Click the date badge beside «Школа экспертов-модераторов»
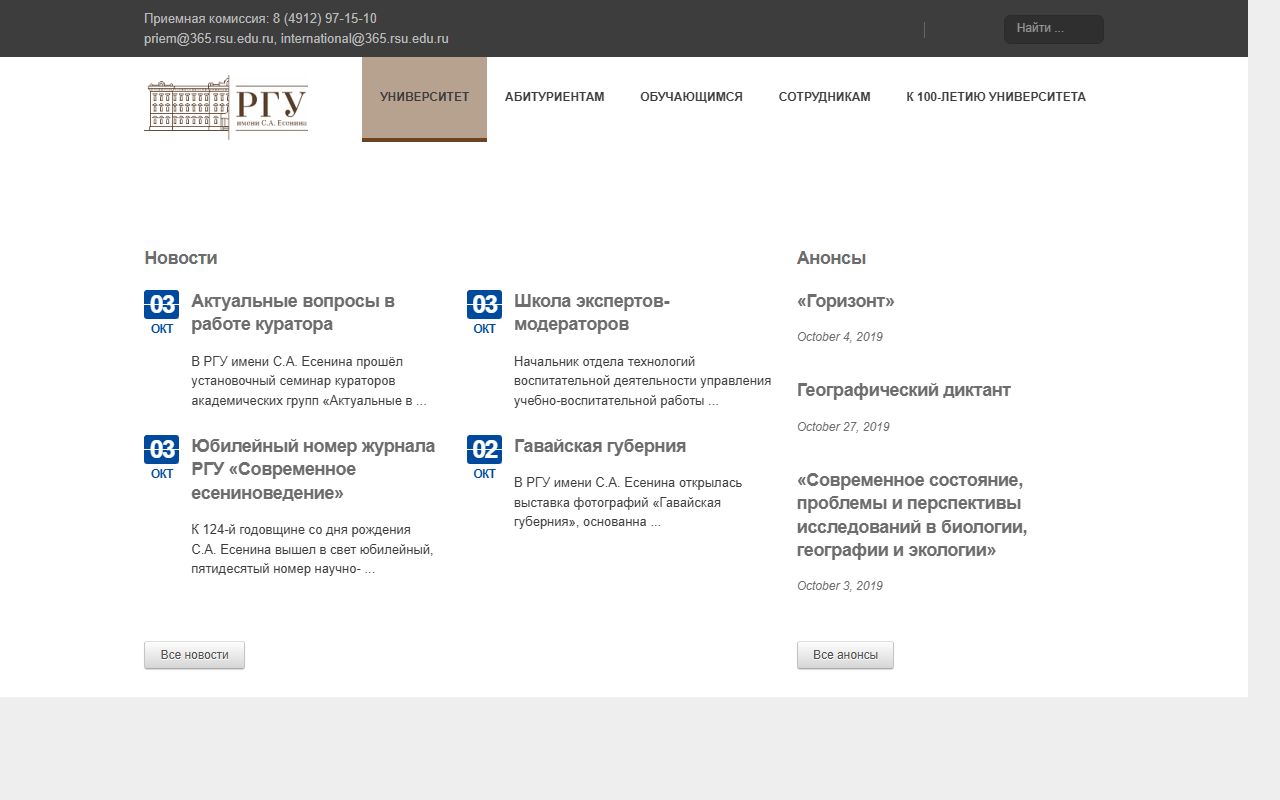Screen dimensions: 1280x800 click(x=484, y=313)
